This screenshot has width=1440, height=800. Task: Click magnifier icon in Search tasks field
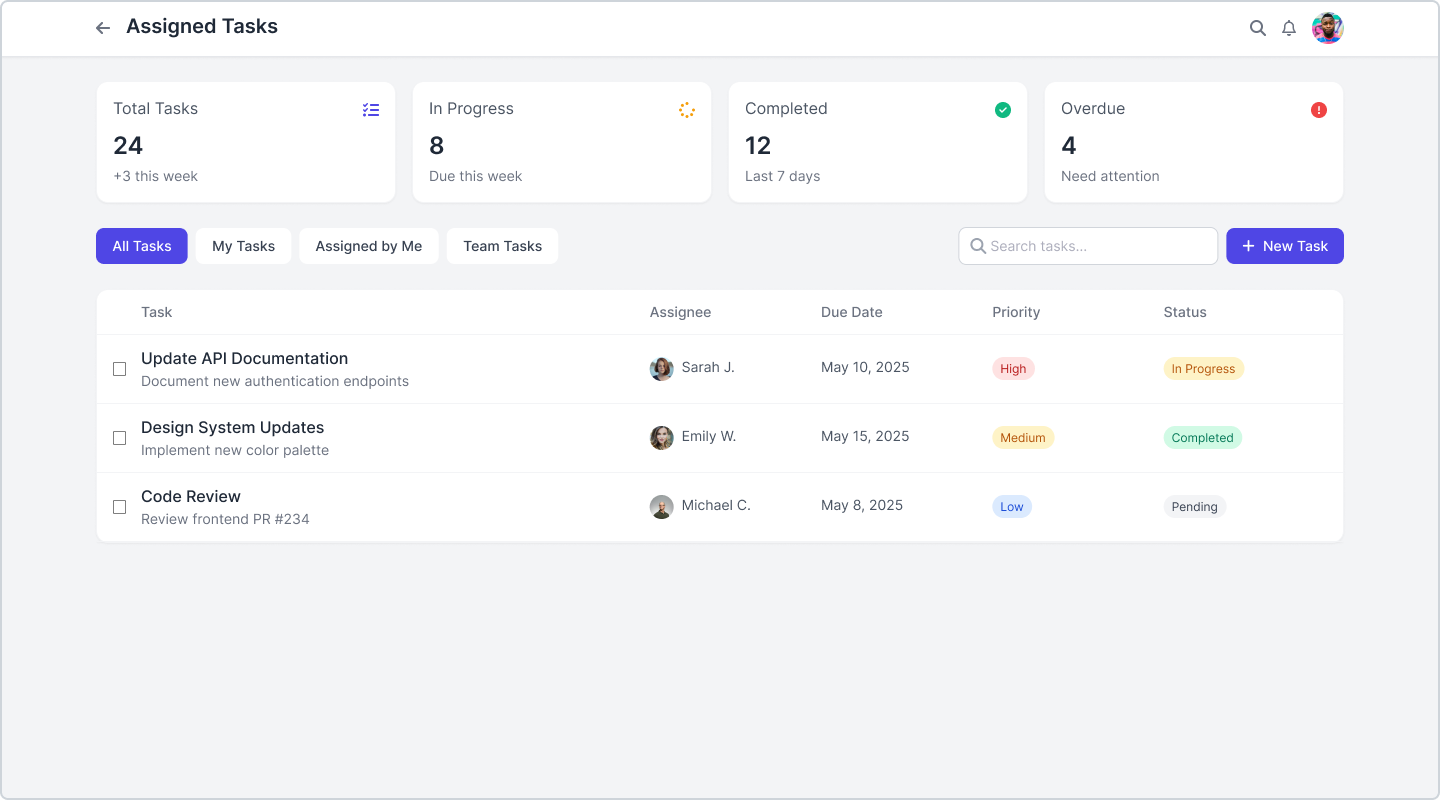click(978, 246)
